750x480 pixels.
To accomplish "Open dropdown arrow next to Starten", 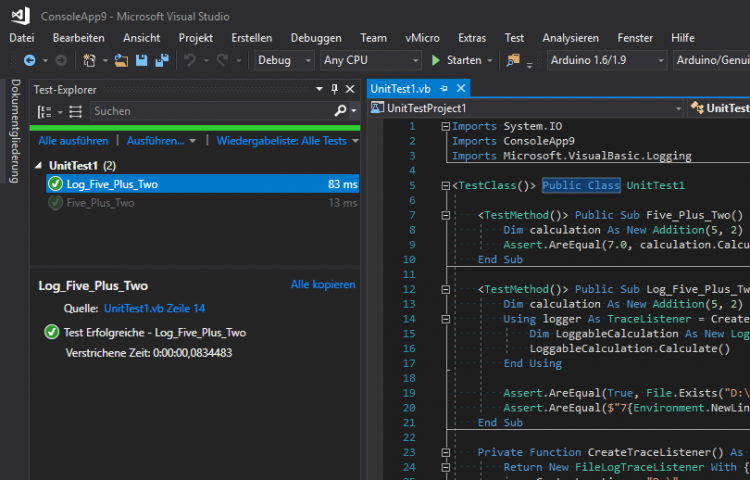I will point(489,61).
